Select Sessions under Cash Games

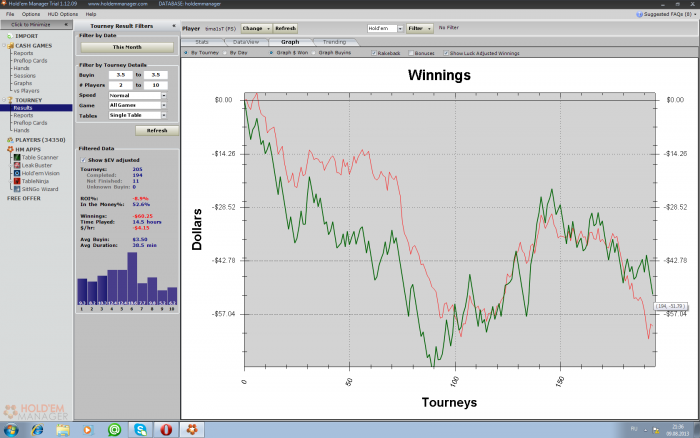pos(24,76)
